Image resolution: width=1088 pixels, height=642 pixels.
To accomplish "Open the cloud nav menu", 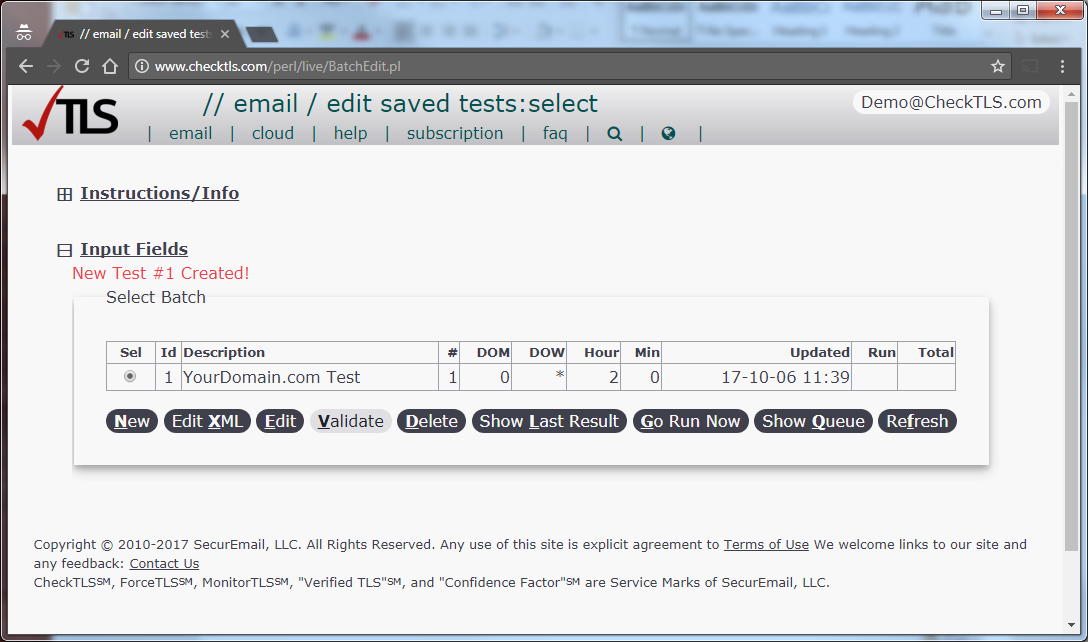I will (273, 133).
